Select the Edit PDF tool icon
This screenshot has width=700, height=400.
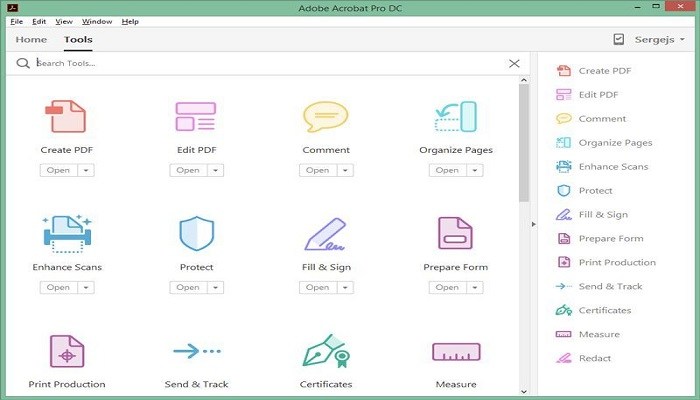pyautogui.click(x=195, y=117)
